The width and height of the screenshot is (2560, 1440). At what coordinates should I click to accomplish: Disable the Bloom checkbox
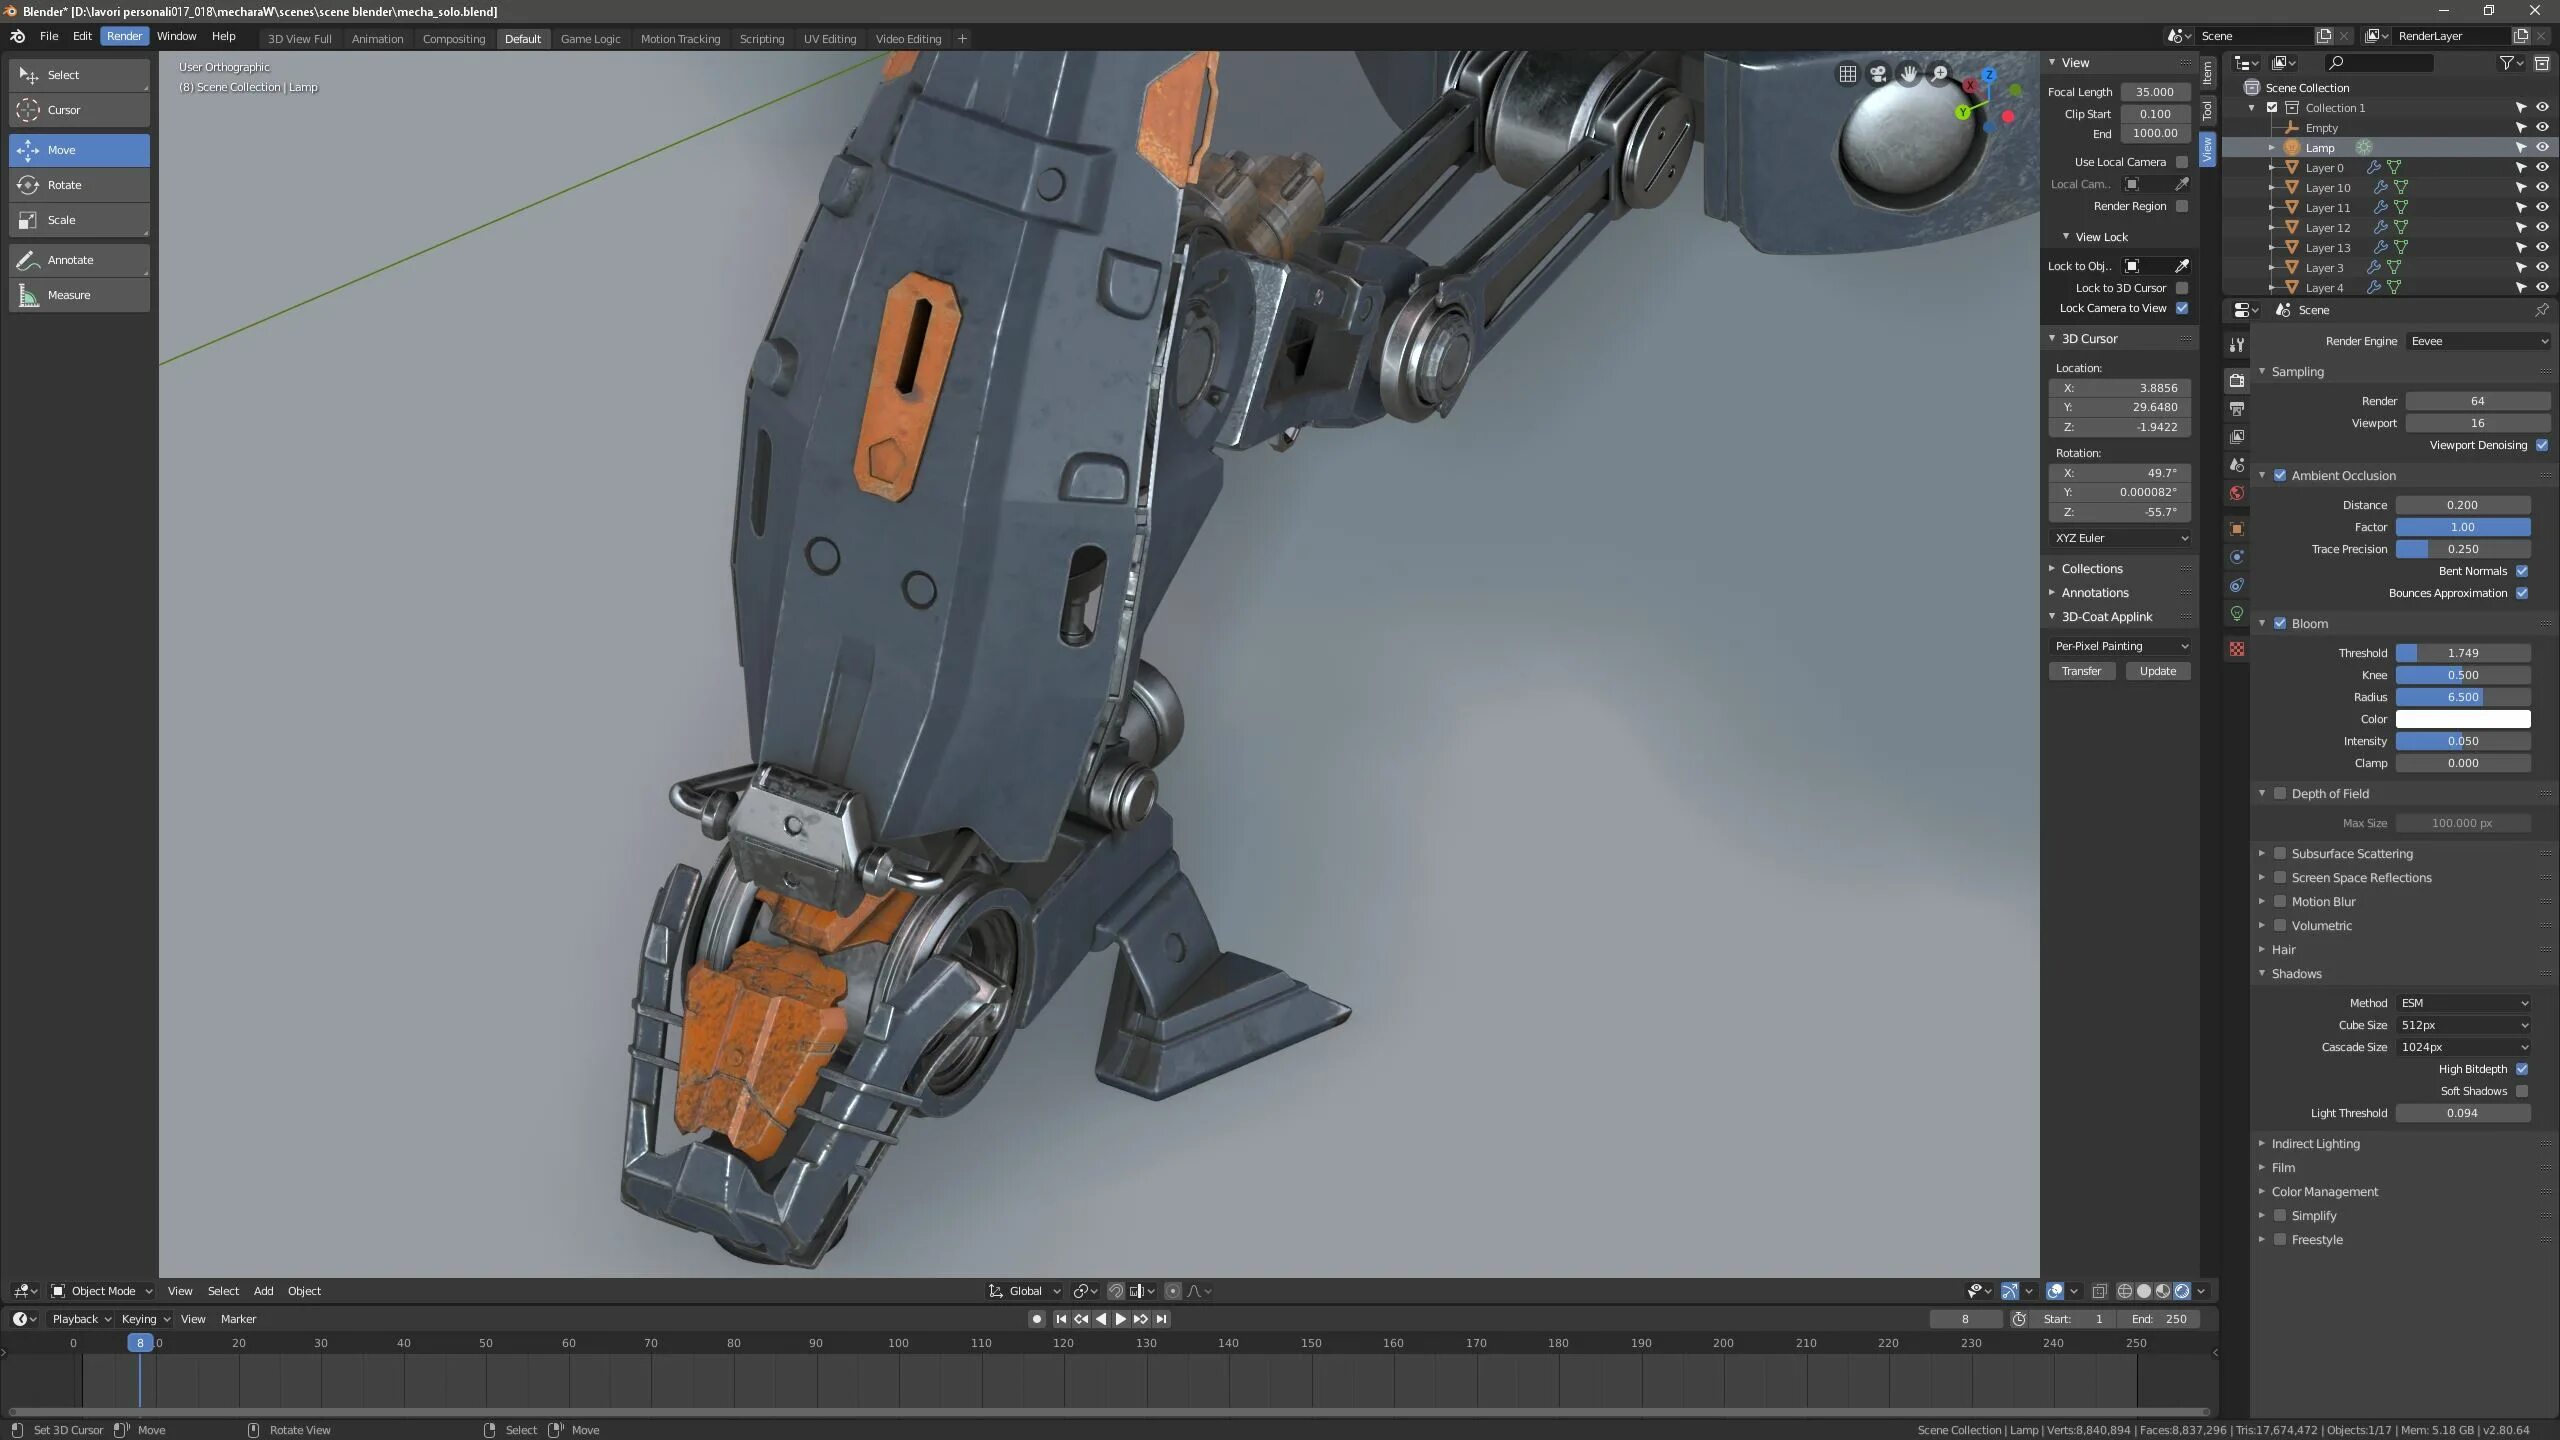click(2280, 623)
